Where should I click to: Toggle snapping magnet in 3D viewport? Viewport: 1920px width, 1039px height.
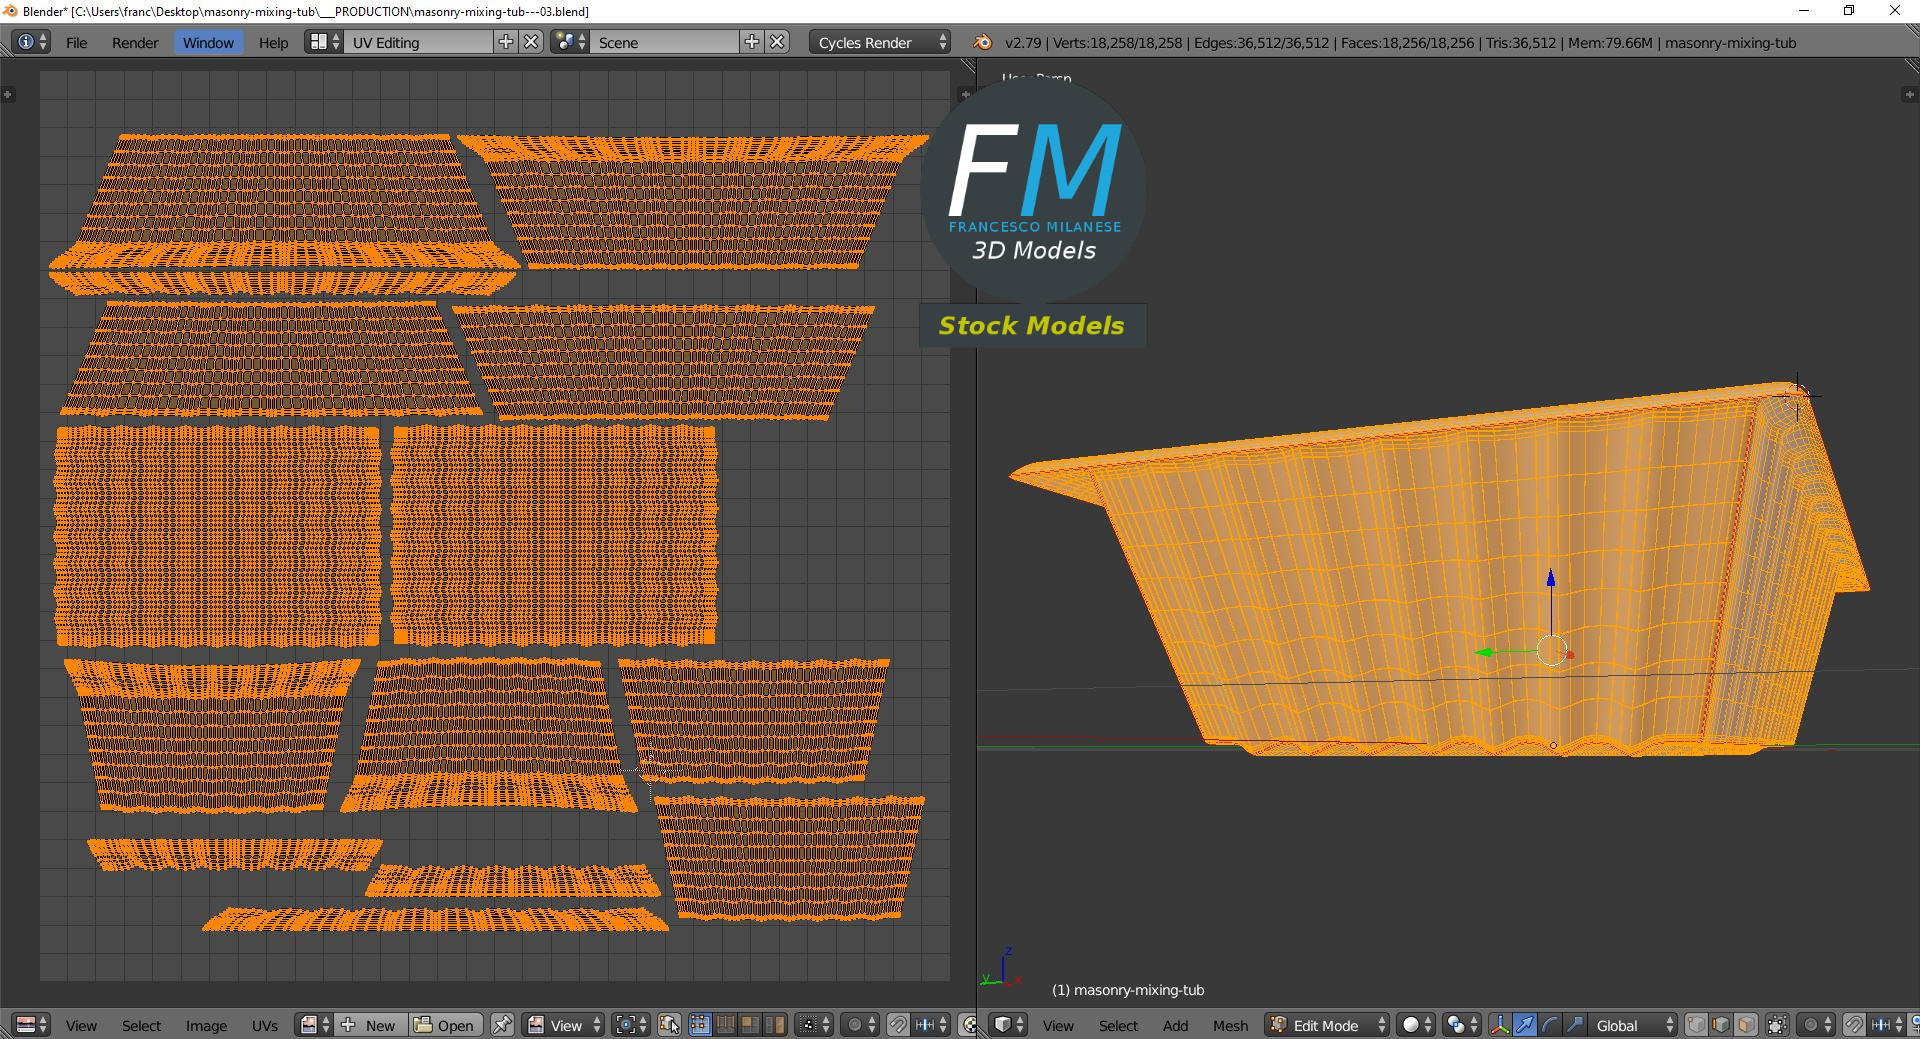pos(1854,1025)
